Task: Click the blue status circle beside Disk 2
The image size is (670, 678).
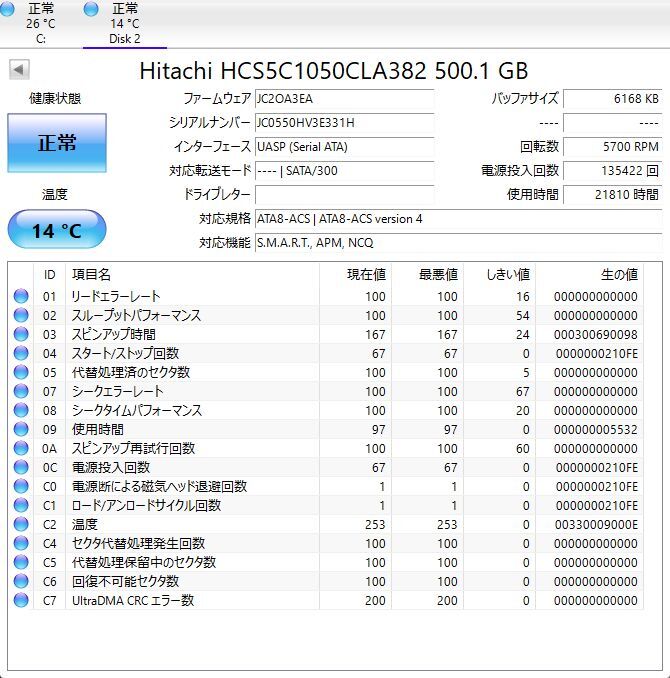Action: tap(91, 9)
